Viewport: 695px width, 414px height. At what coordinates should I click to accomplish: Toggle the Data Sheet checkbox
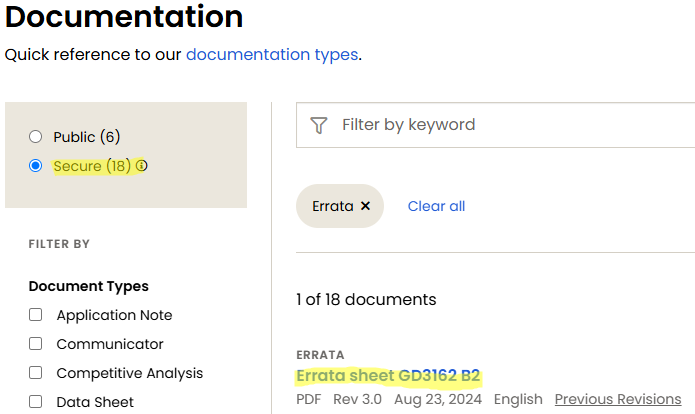coord(36,402)
